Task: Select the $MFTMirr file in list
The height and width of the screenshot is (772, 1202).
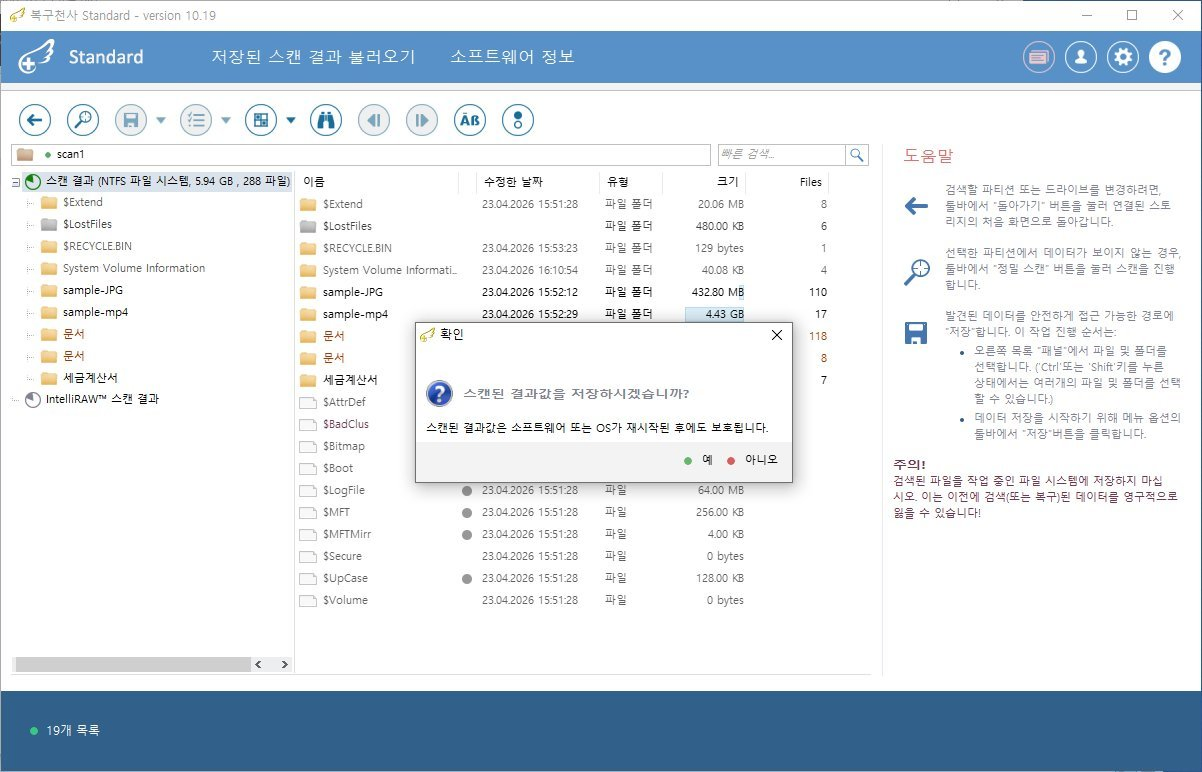Action: click(x=565, y=534)
